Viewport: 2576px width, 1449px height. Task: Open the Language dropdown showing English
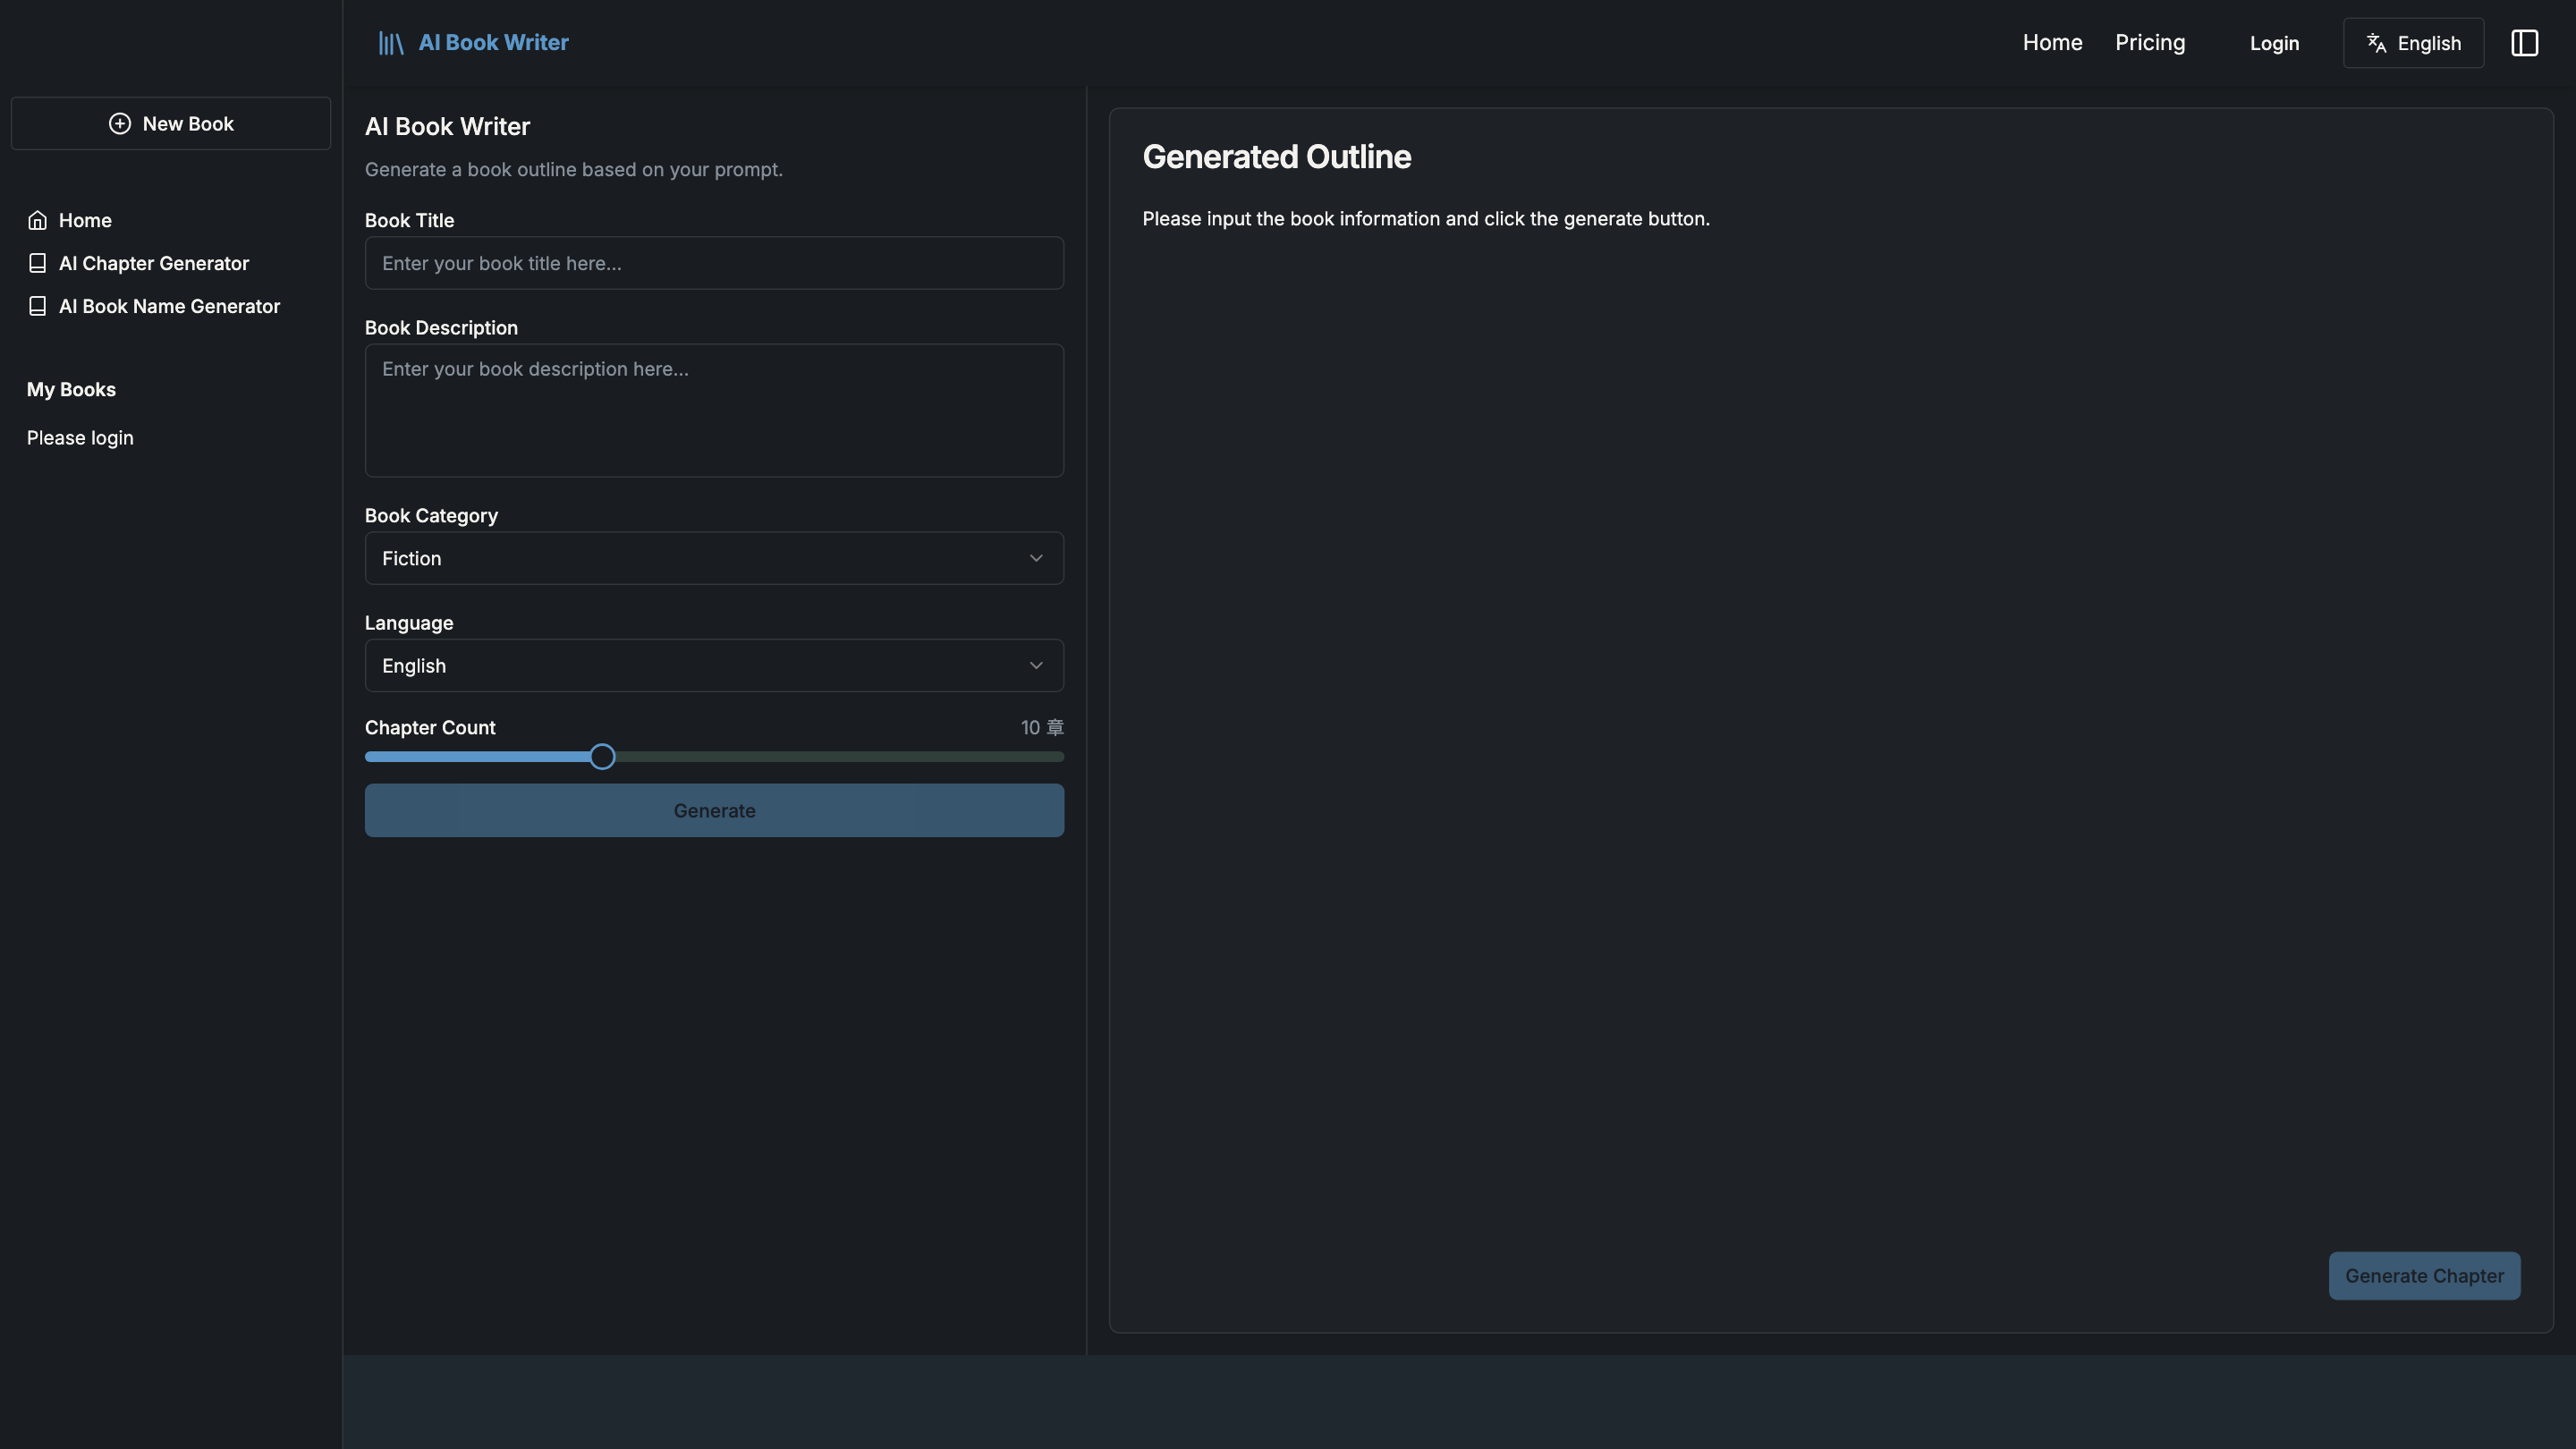coord(714,665)
